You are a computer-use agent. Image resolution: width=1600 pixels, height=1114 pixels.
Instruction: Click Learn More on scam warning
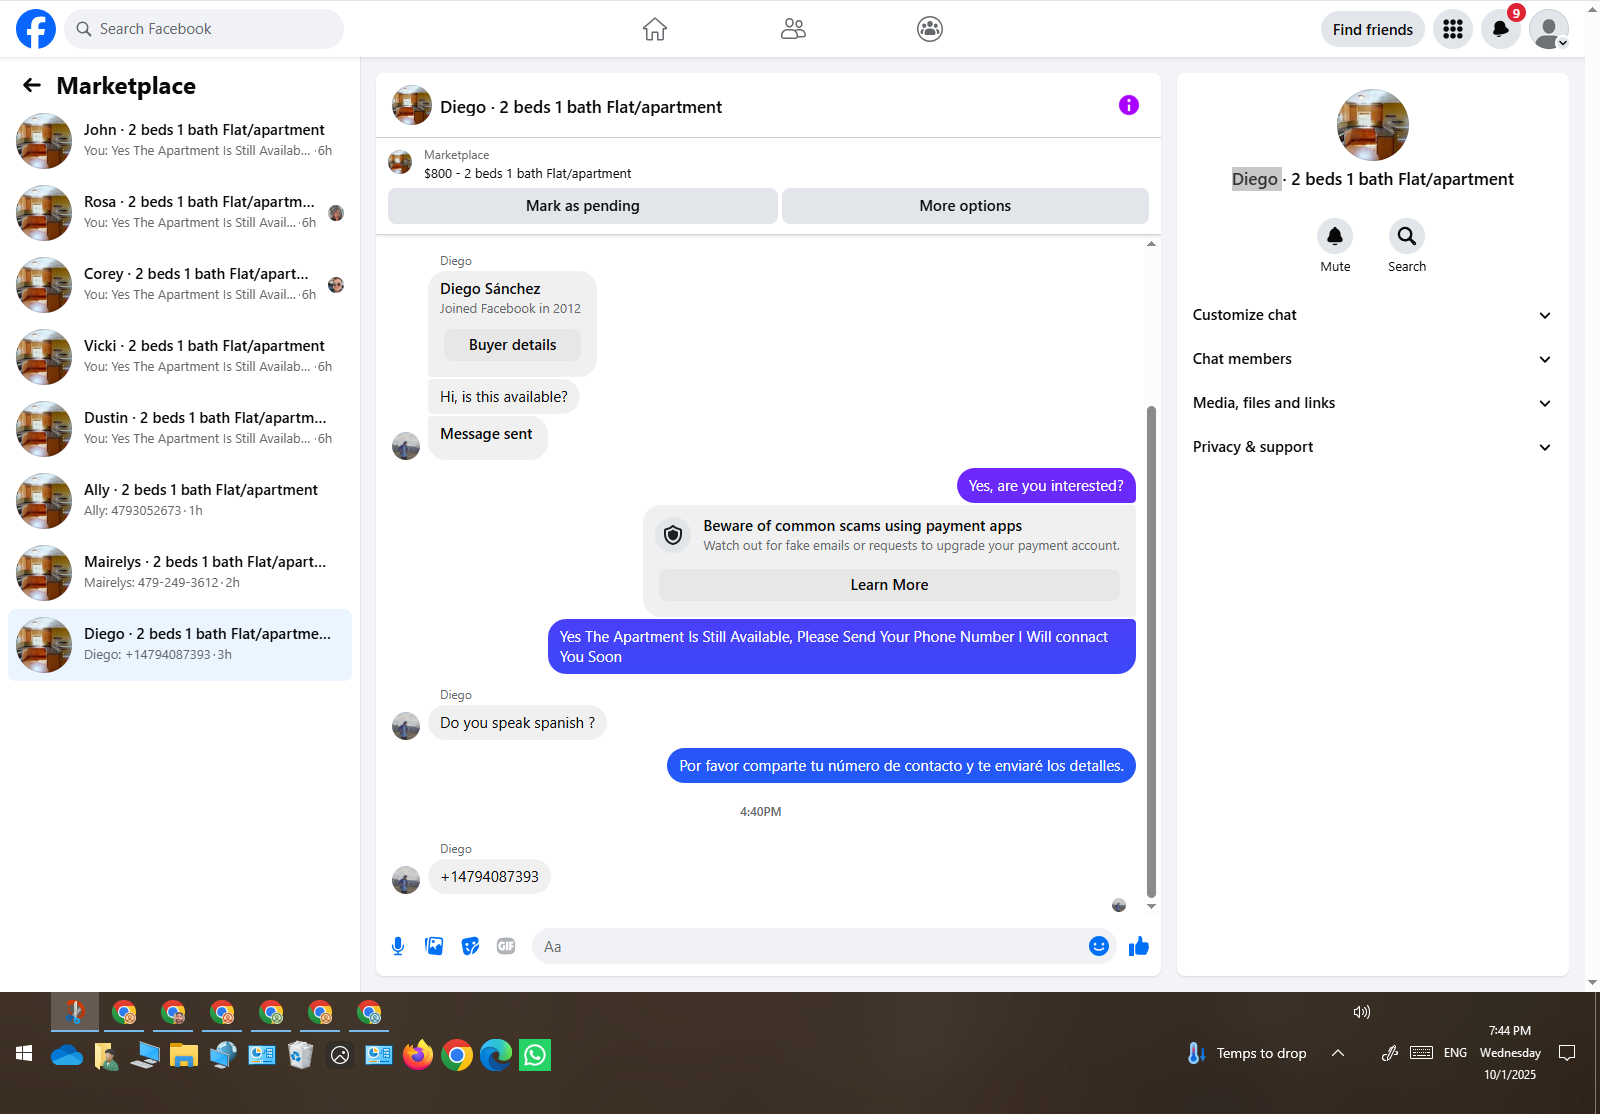(x=889, y=585)
